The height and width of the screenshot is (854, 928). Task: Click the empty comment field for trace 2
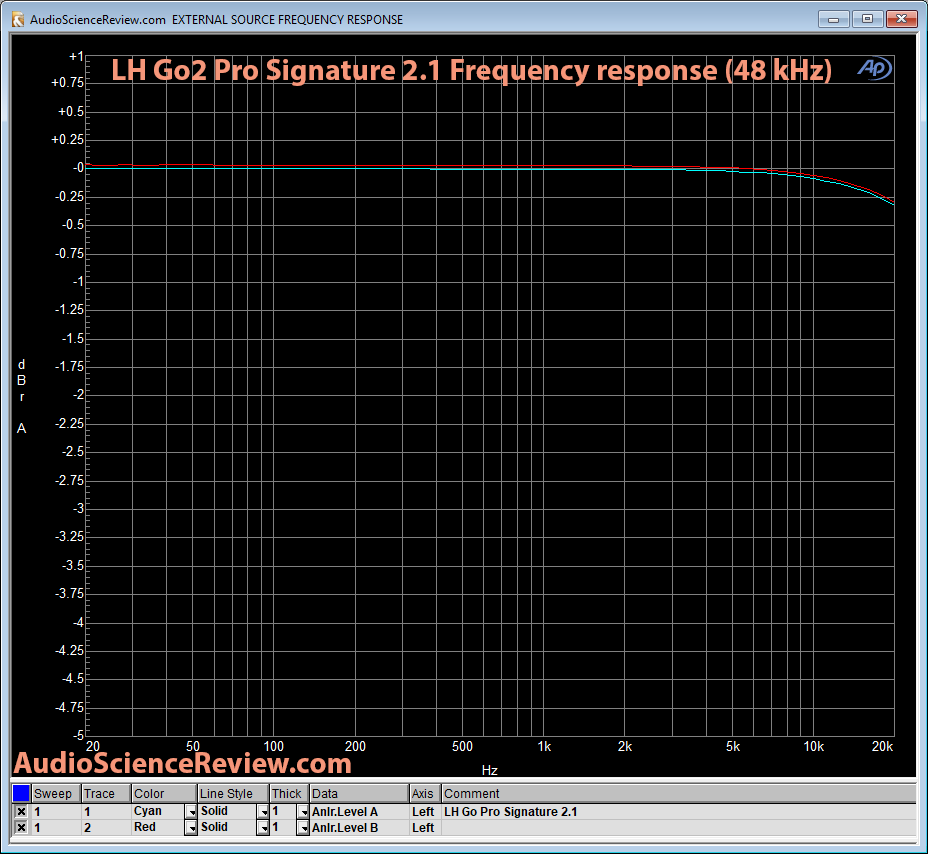click(x=678, y=828)
